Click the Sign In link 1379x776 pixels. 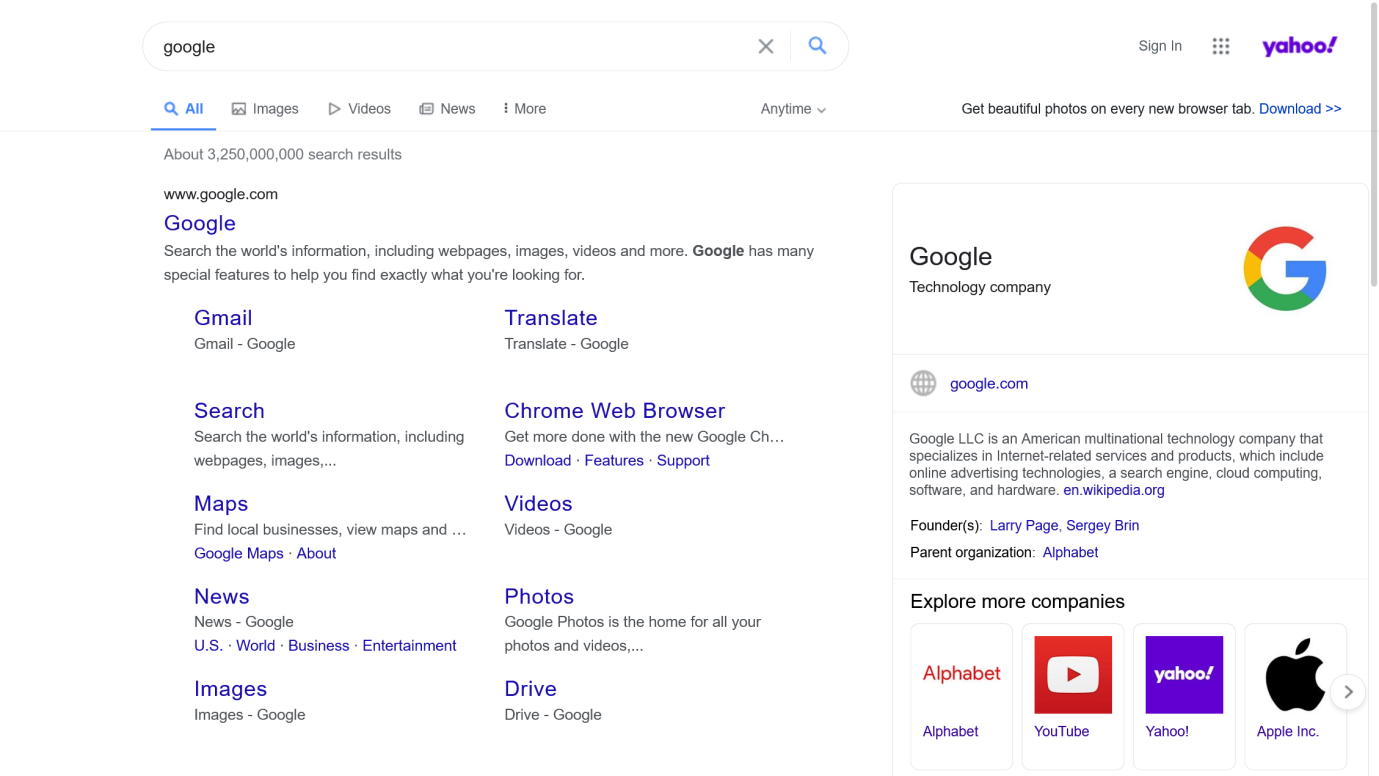[1160, 46]
